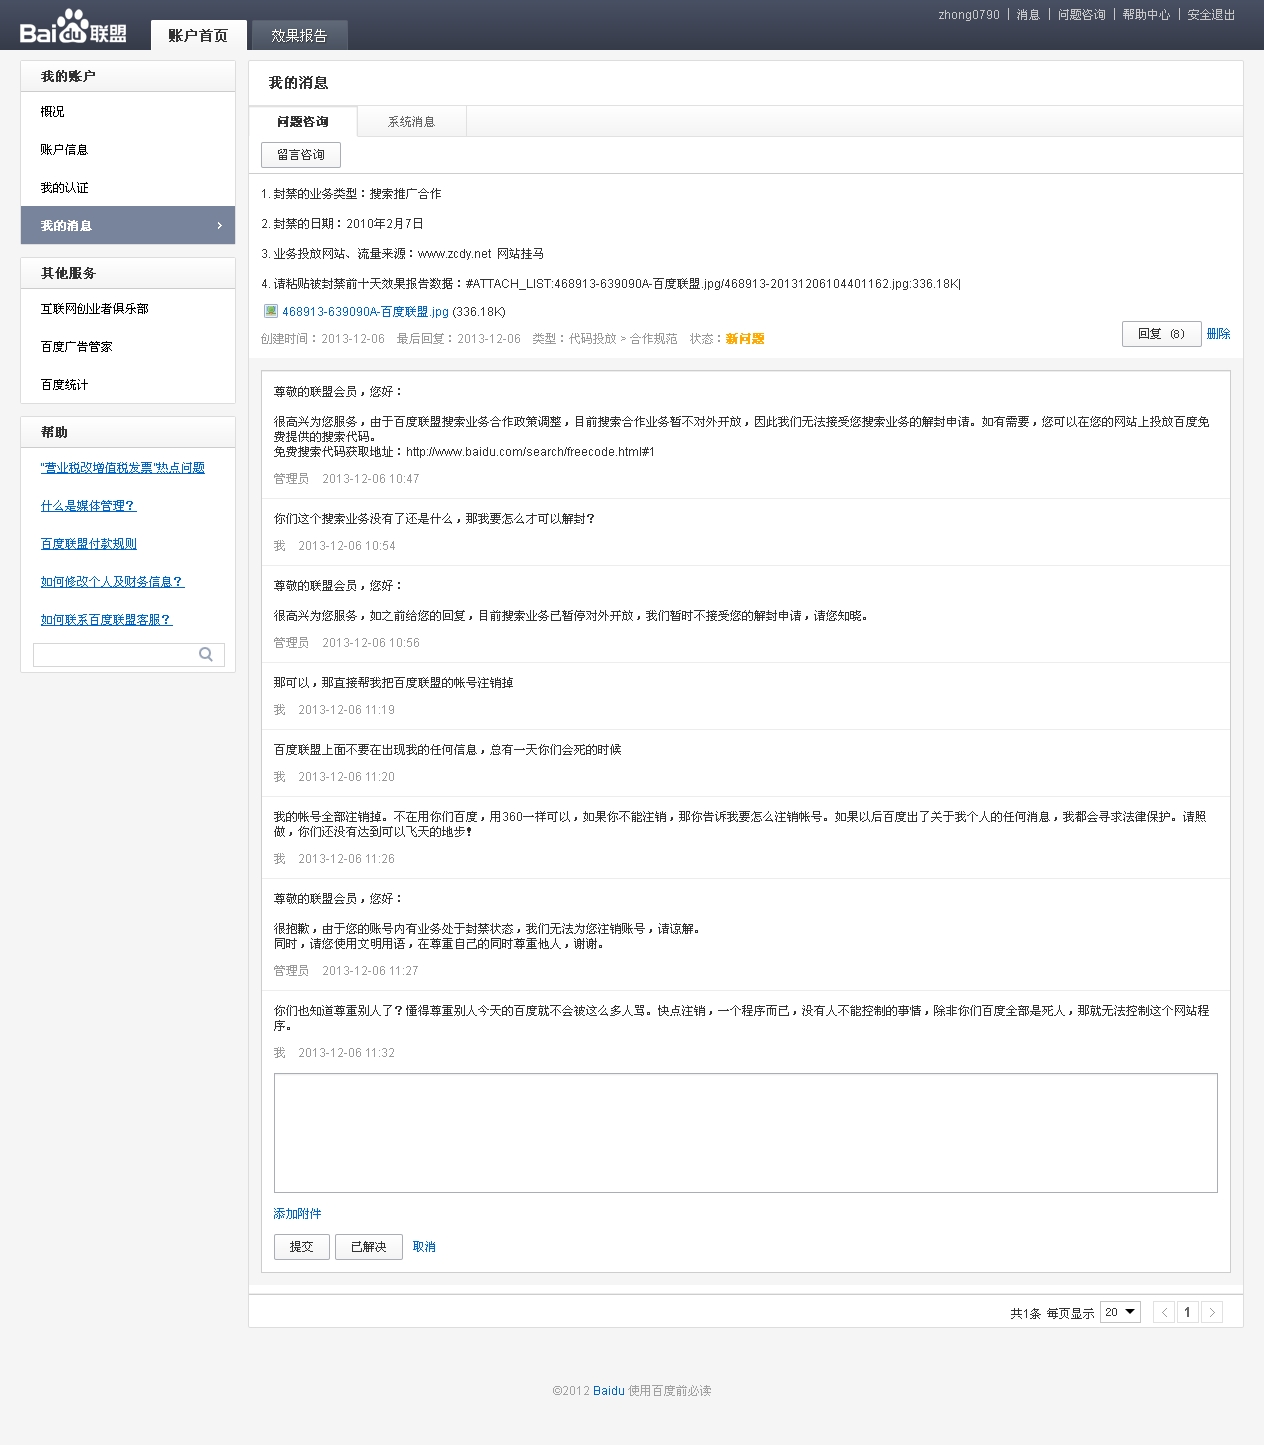Select the 问题咨询 message tab
The image size is (1264, 1445).
(x=303, y=121)
